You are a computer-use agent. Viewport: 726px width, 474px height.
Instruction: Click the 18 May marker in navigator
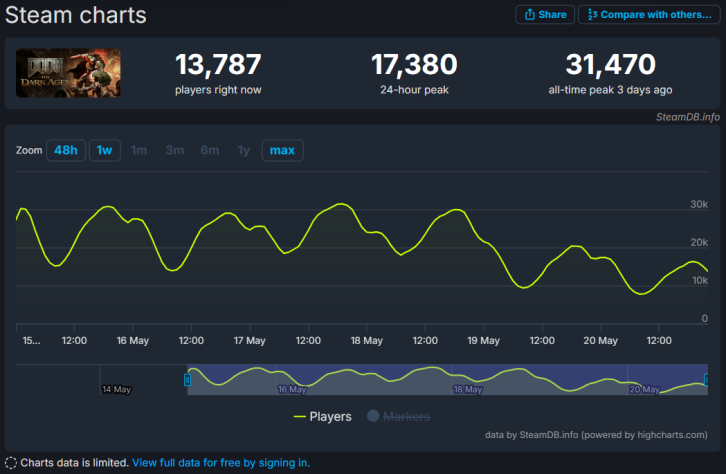point(468,389)
